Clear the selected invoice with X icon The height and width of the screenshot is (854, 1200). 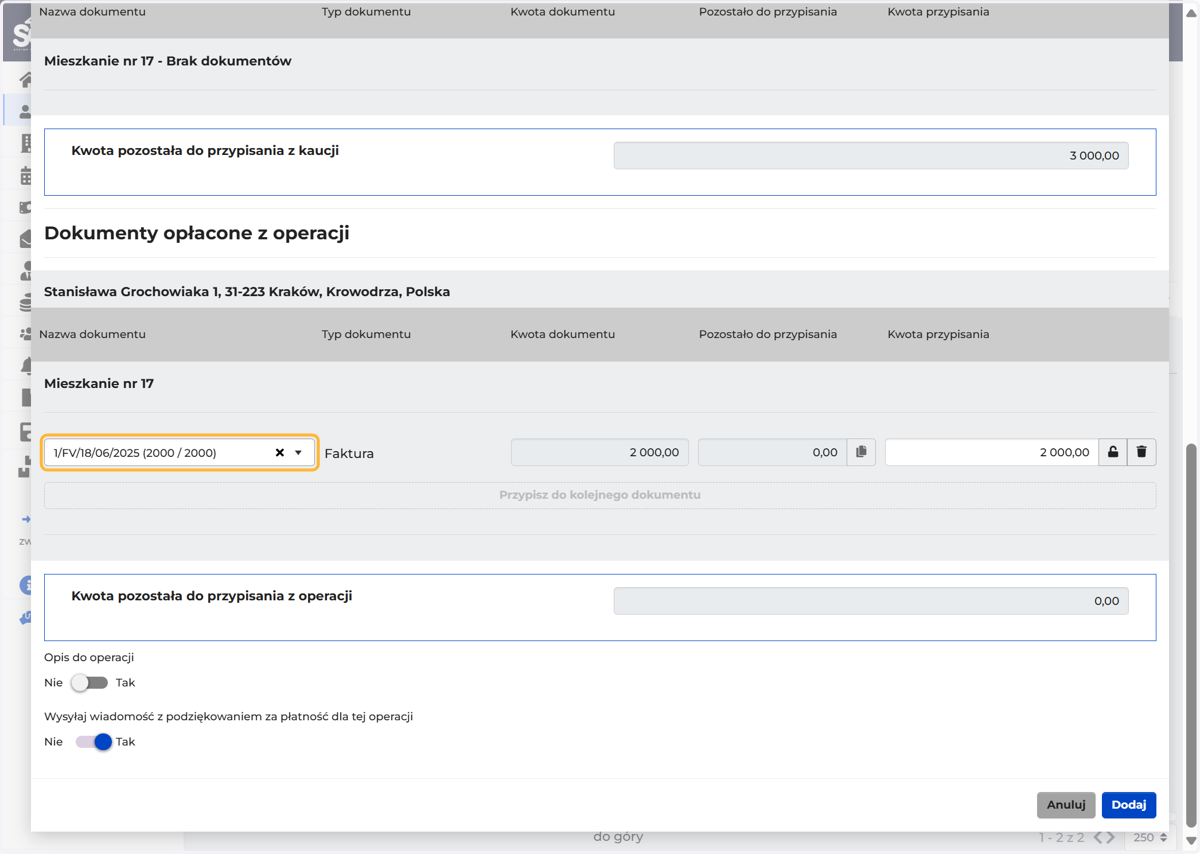pyautogui.click(x=280, y=453)
